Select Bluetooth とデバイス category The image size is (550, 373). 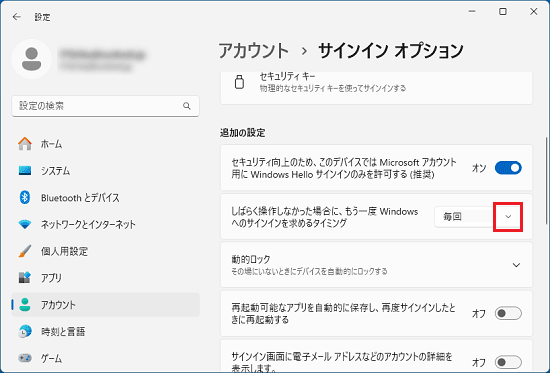[x=105, y=198]
